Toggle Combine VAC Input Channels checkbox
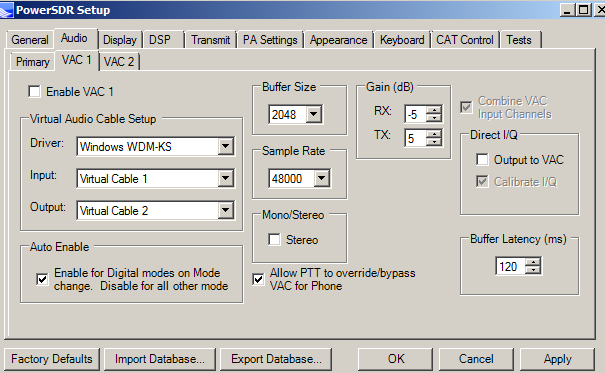 [466, 107]
